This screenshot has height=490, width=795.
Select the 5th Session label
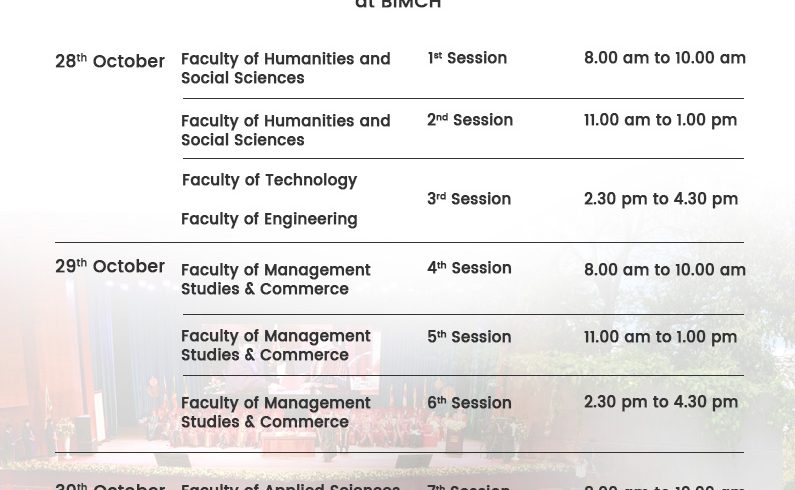tap(469, 337)
